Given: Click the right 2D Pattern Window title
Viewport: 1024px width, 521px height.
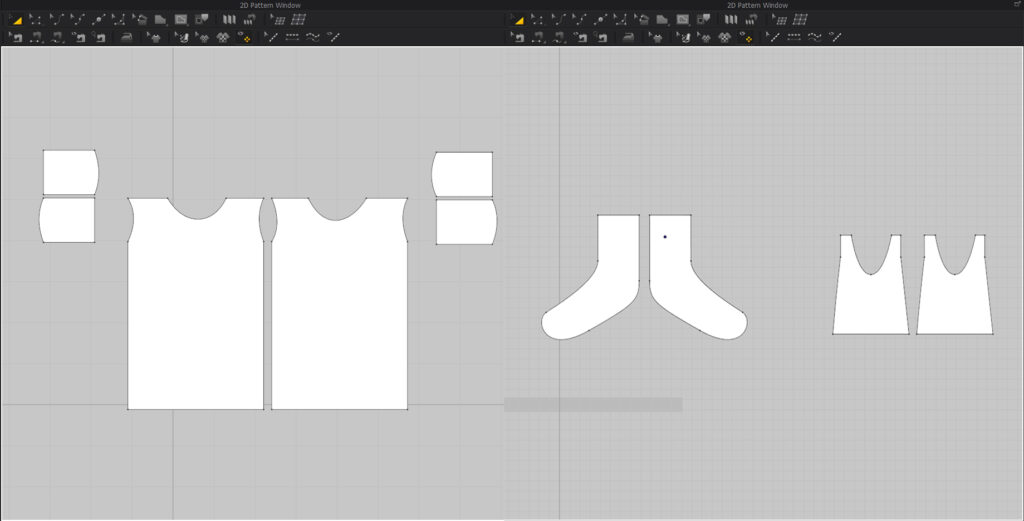Looking at the screenshot, I should point(757,5).
